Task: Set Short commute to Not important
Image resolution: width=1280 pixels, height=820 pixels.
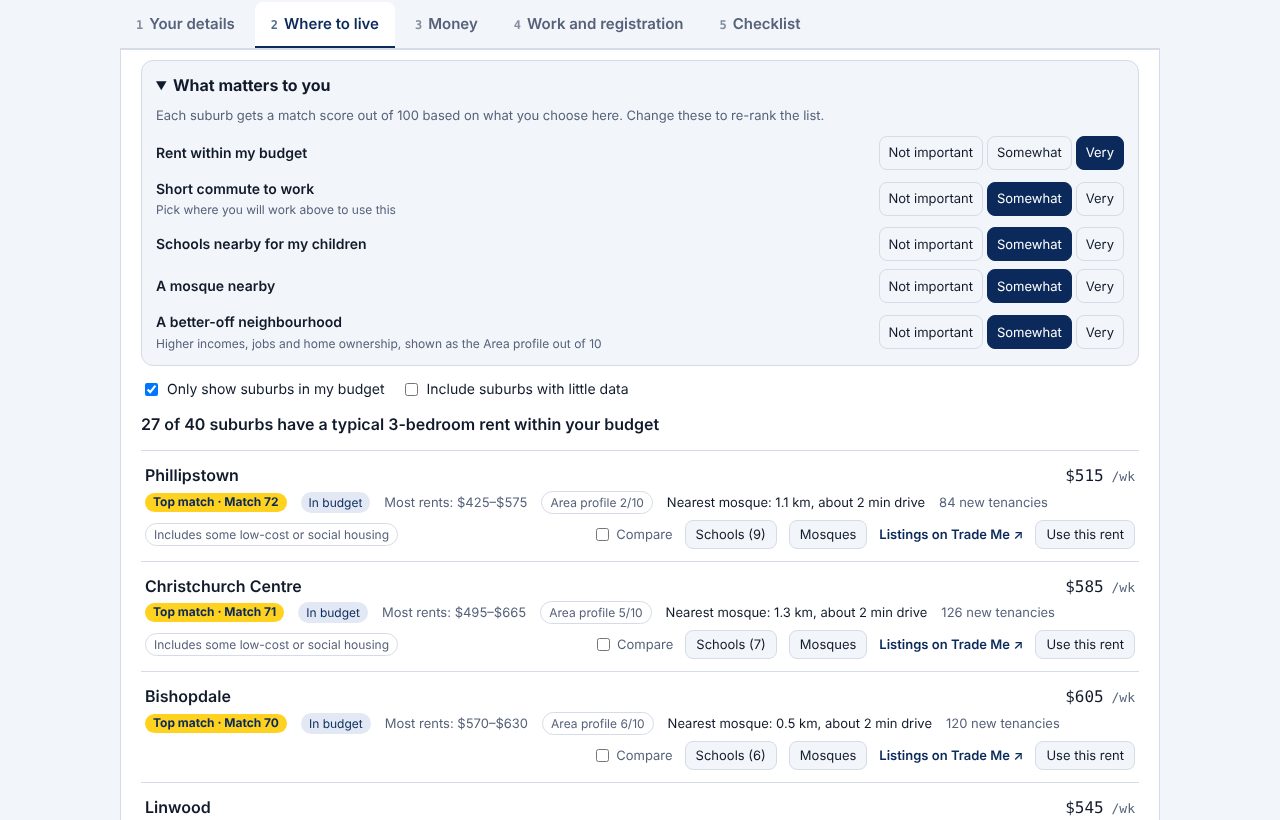Action: point(931,199)
